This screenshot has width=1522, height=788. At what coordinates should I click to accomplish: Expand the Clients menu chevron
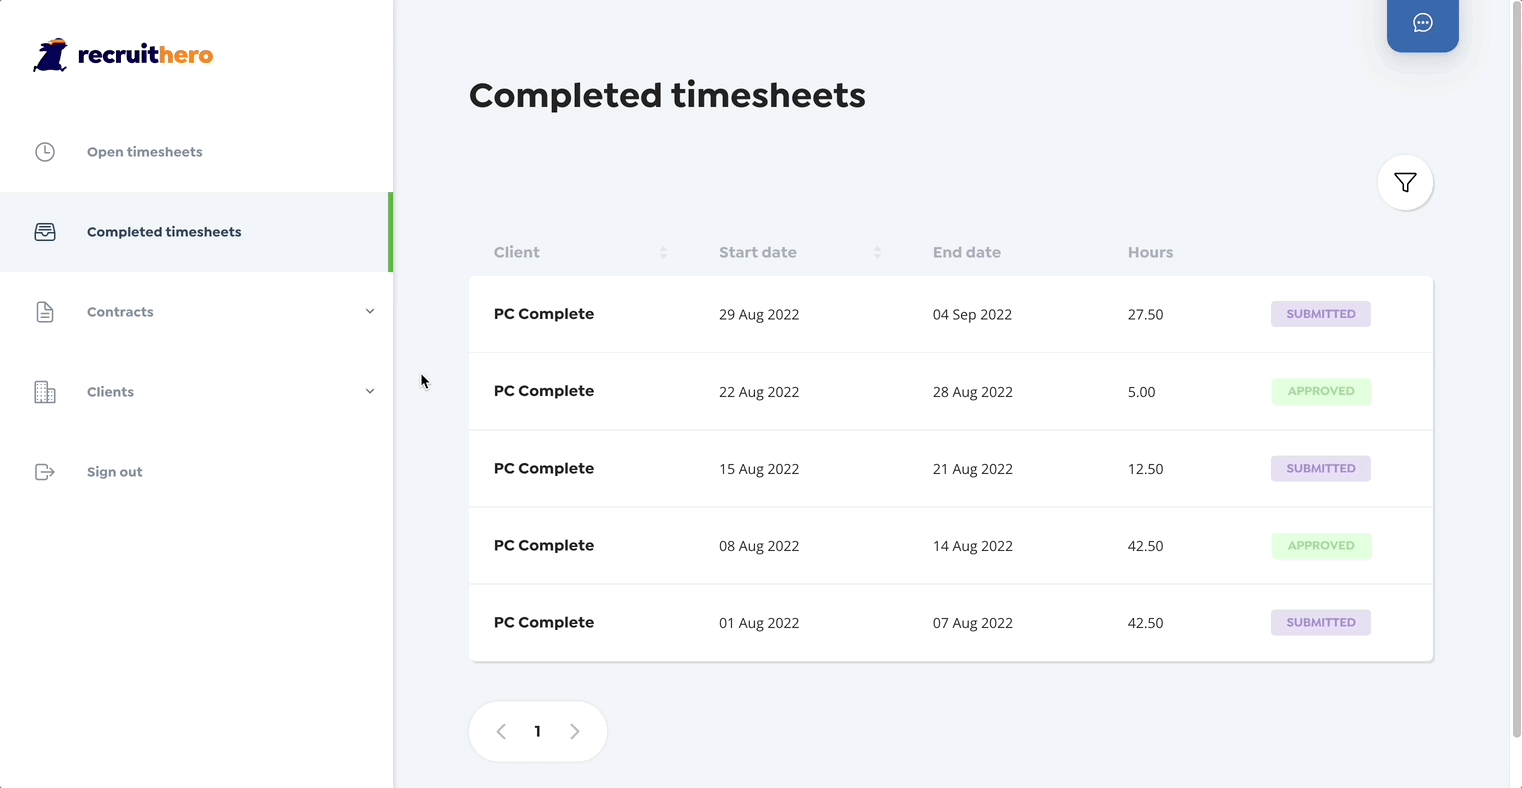point(370,392)
